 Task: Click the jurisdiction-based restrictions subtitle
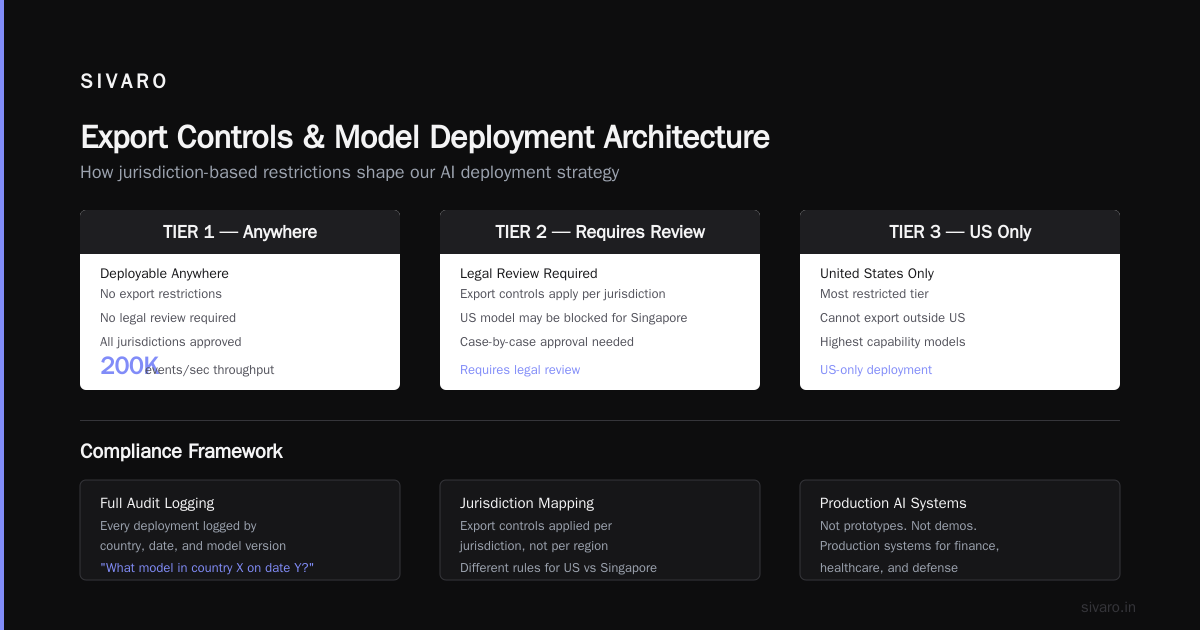point(350,172)
